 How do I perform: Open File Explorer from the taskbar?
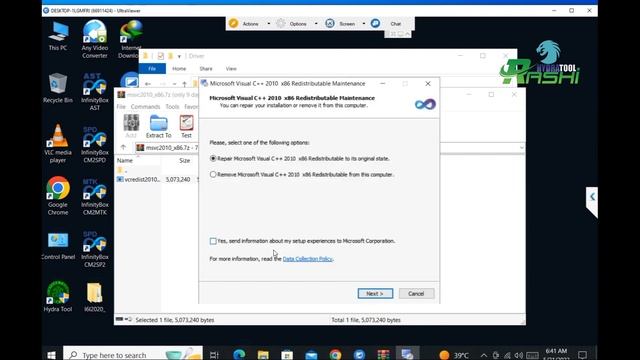(x=263, y=355)
